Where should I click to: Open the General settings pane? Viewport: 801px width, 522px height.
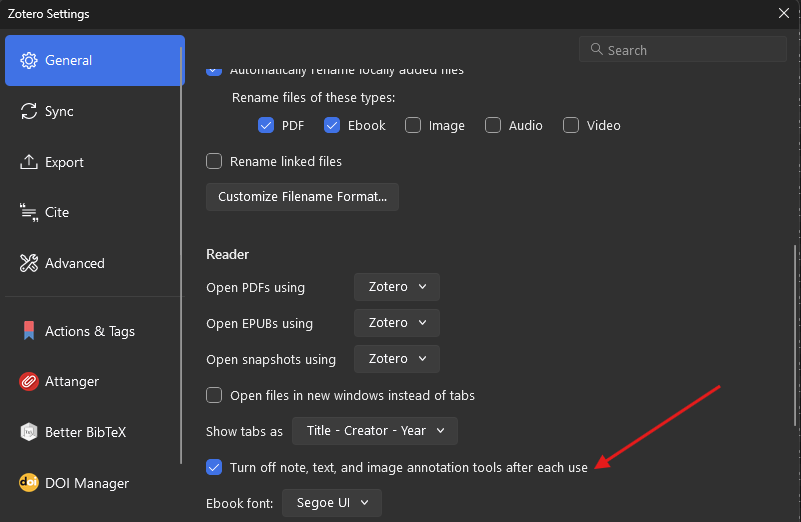(95, 60)
